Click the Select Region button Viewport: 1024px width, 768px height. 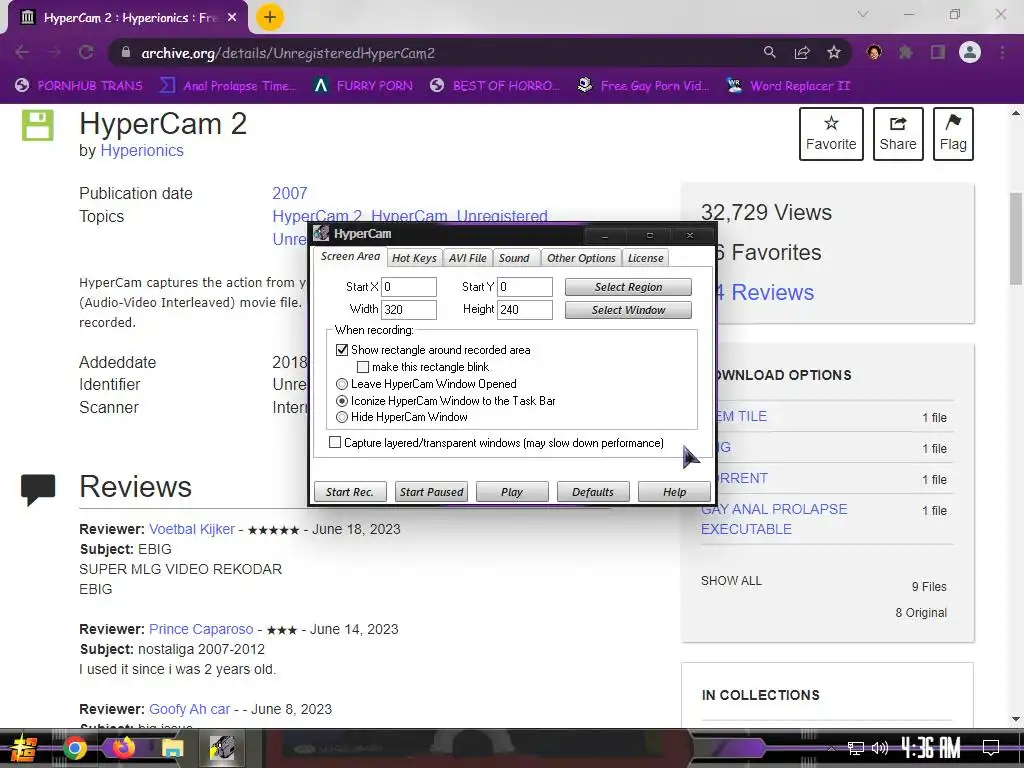click(628, 287)
